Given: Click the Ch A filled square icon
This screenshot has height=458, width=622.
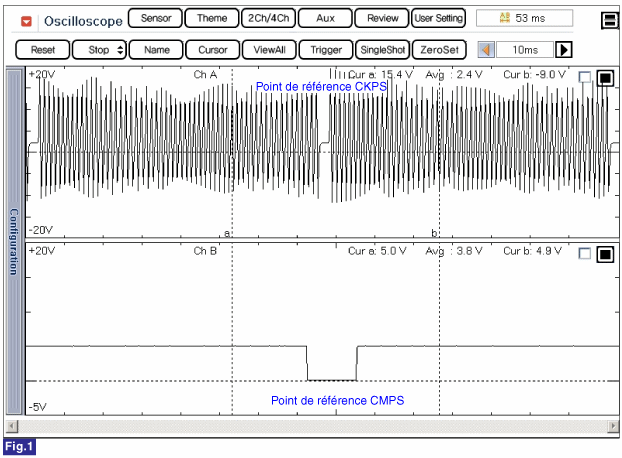Looking at the screenshot, I should pyautogui.click(x=604, y=79).
